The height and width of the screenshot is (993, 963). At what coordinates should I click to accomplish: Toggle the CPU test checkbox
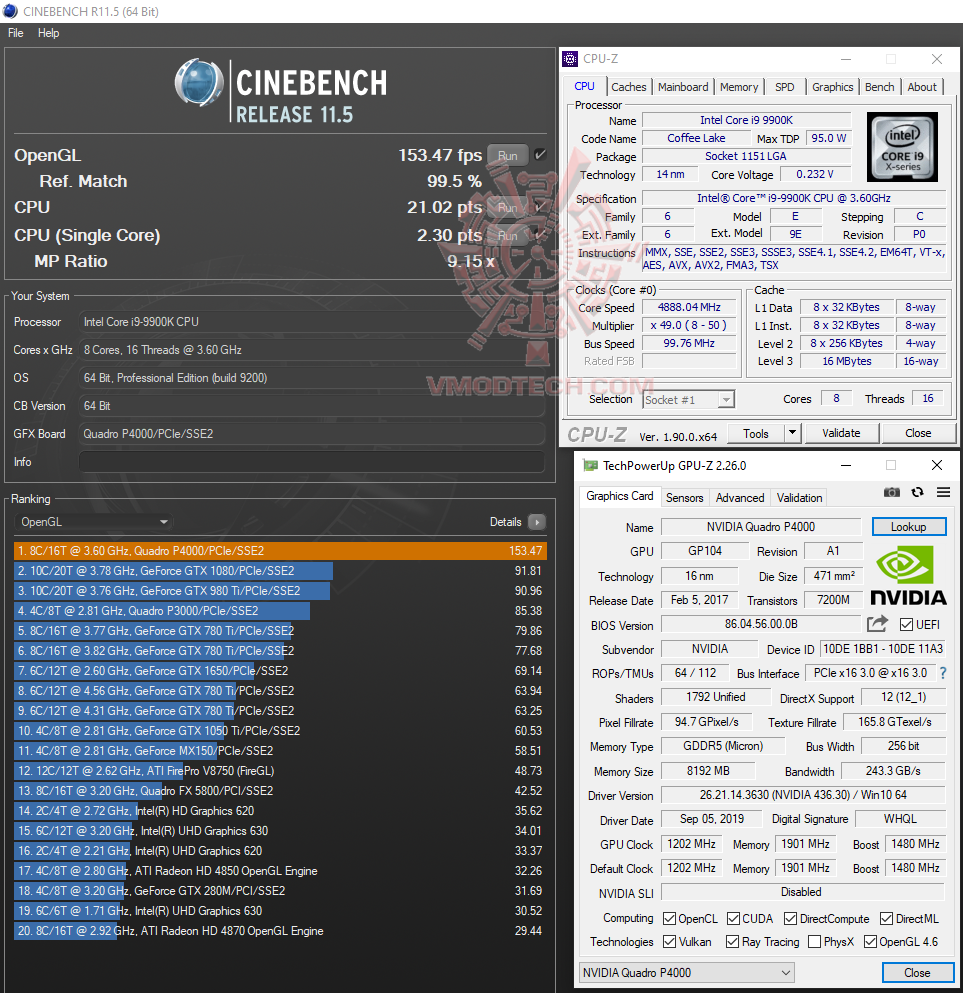coord(540,206)
